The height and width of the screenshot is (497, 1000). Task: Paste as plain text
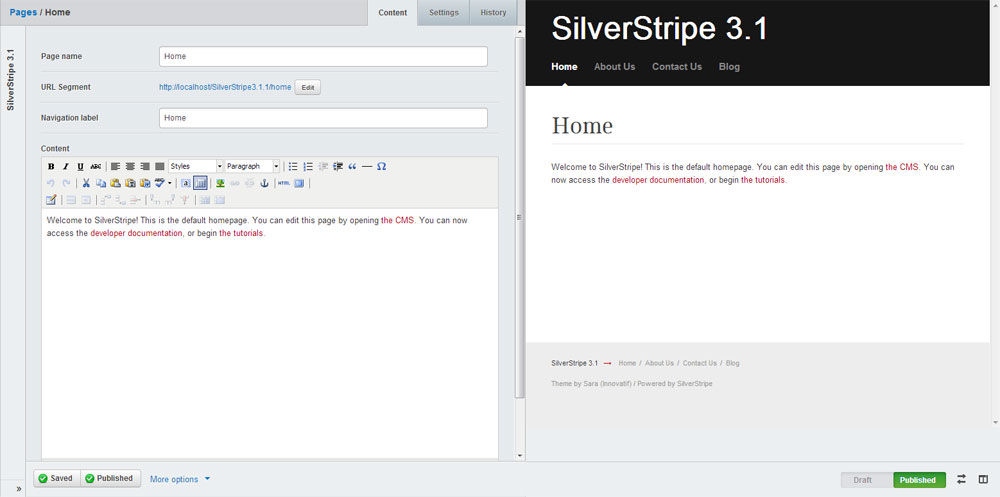tap(131, 183)
